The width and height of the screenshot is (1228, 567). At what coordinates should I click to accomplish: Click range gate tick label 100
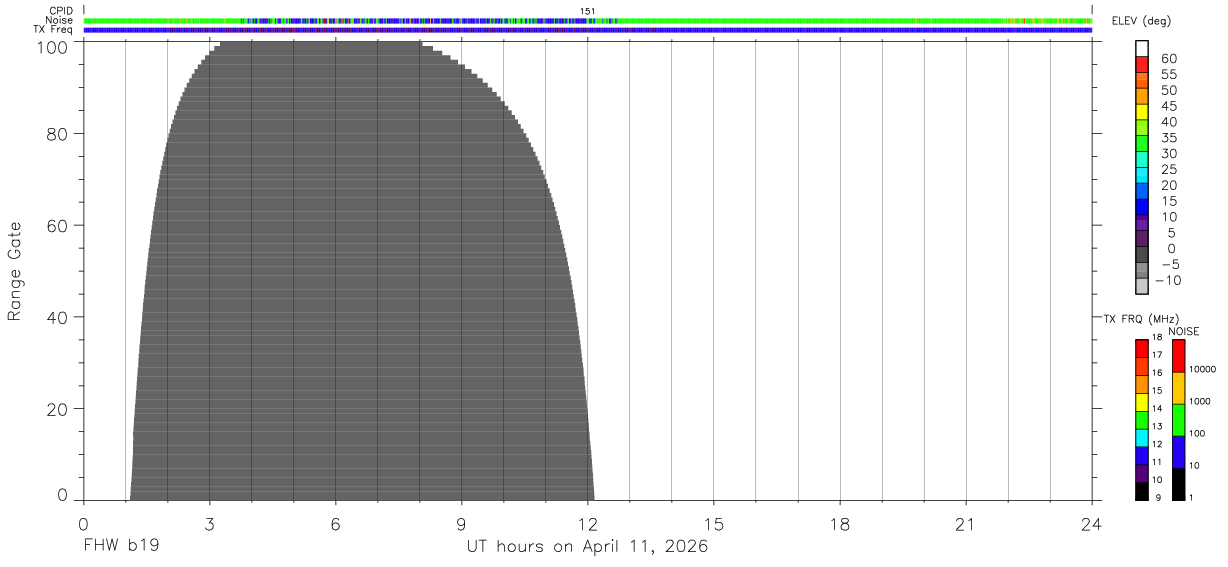click(55, 46)
